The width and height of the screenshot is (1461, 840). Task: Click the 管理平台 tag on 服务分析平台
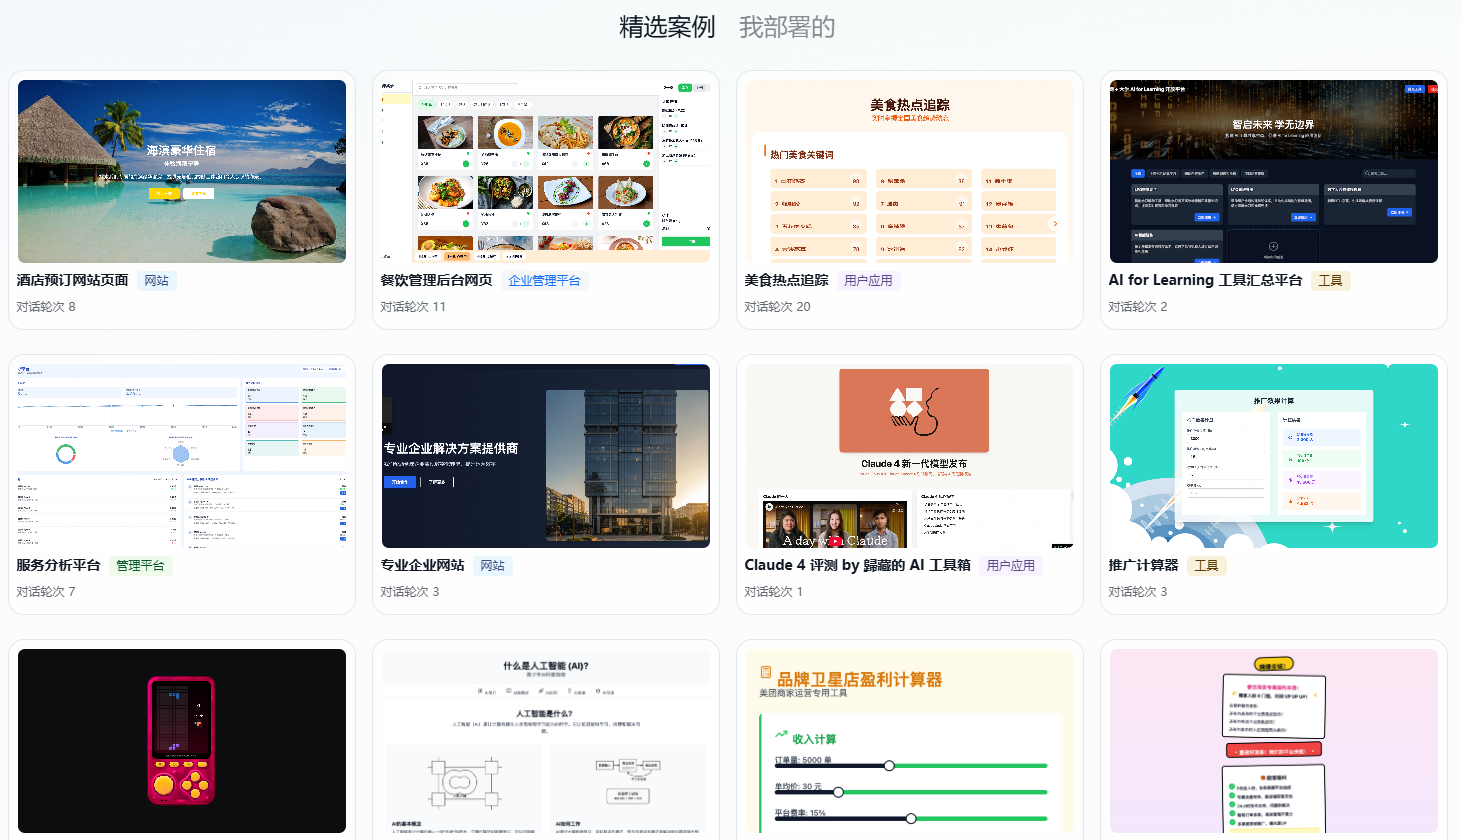[x=140, y=565]
